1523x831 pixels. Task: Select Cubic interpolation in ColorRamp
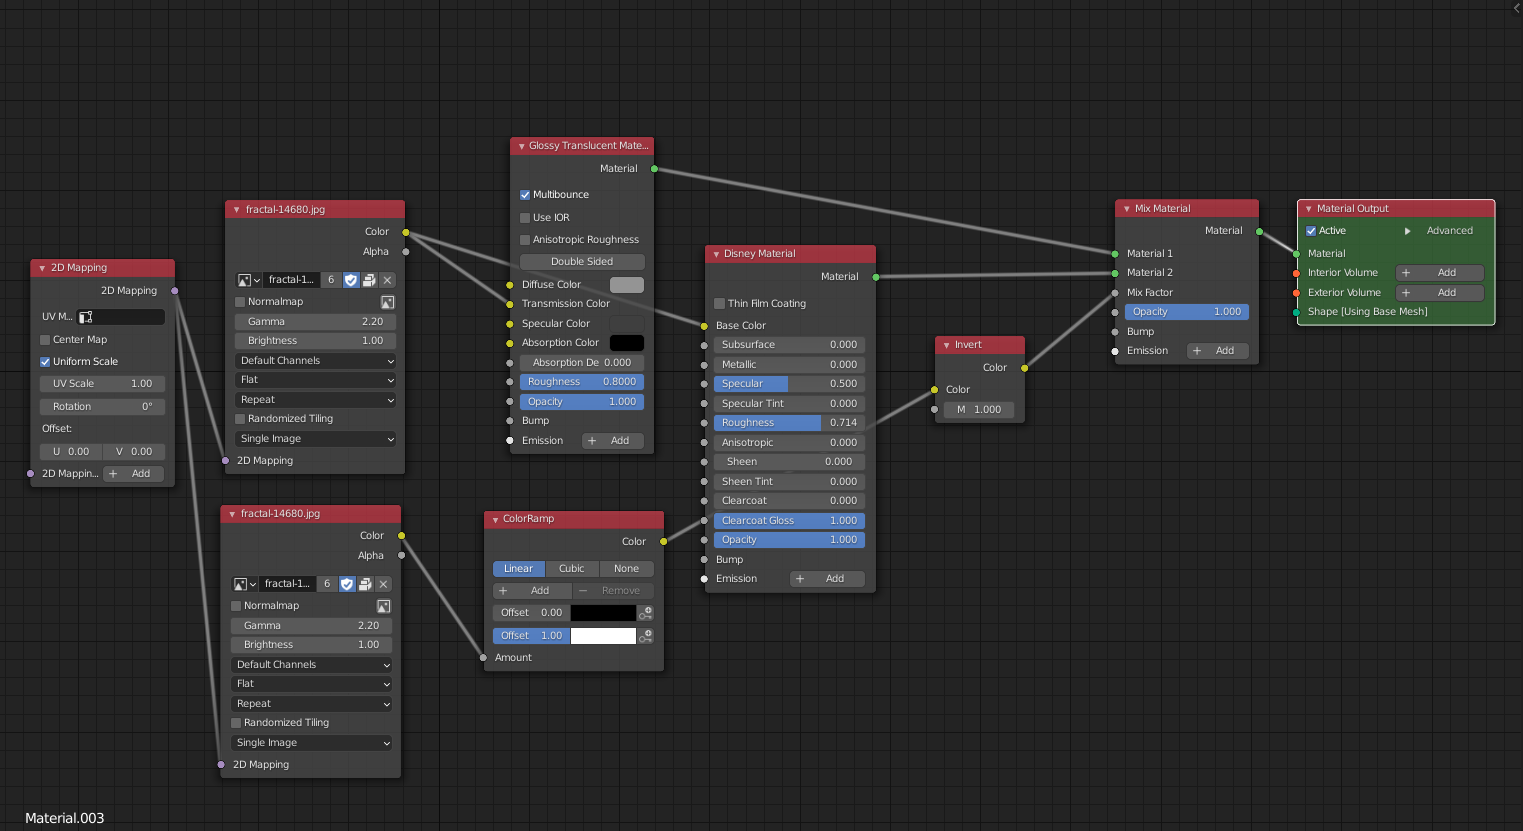(572, 569)
